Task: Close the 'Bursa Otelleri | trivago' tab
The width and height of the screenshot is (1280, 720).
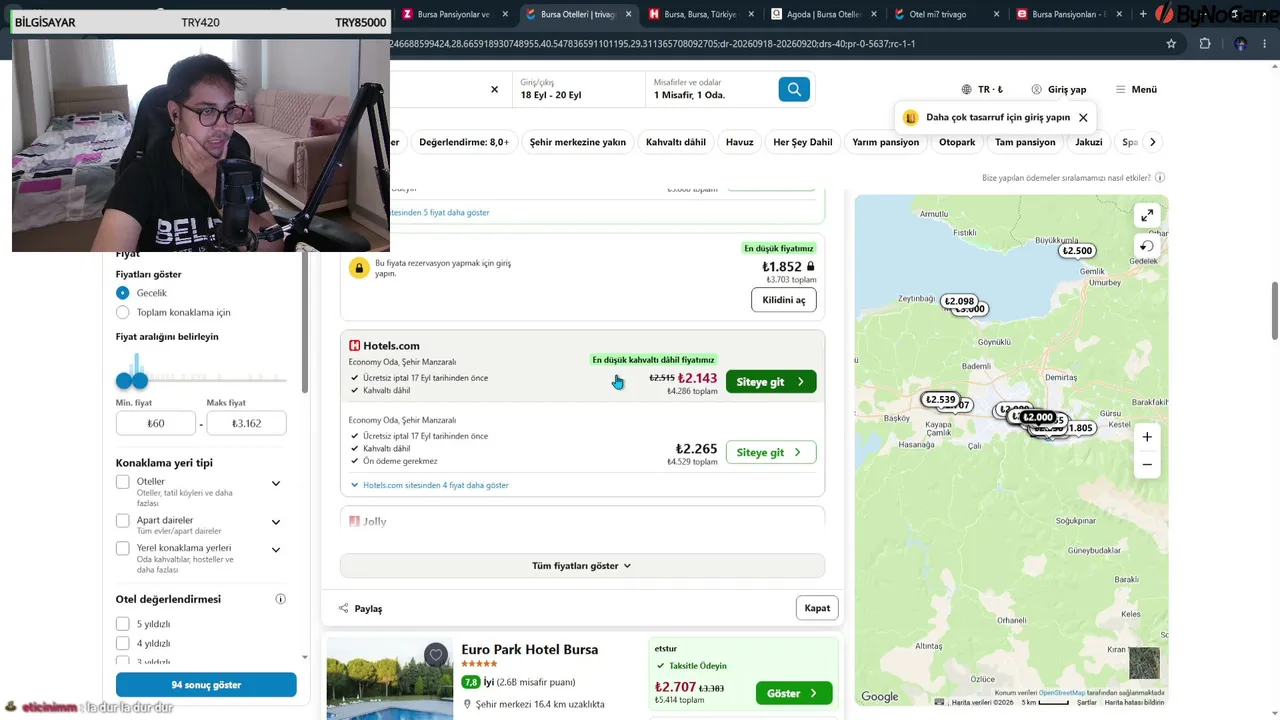Action: coord(629,14)
